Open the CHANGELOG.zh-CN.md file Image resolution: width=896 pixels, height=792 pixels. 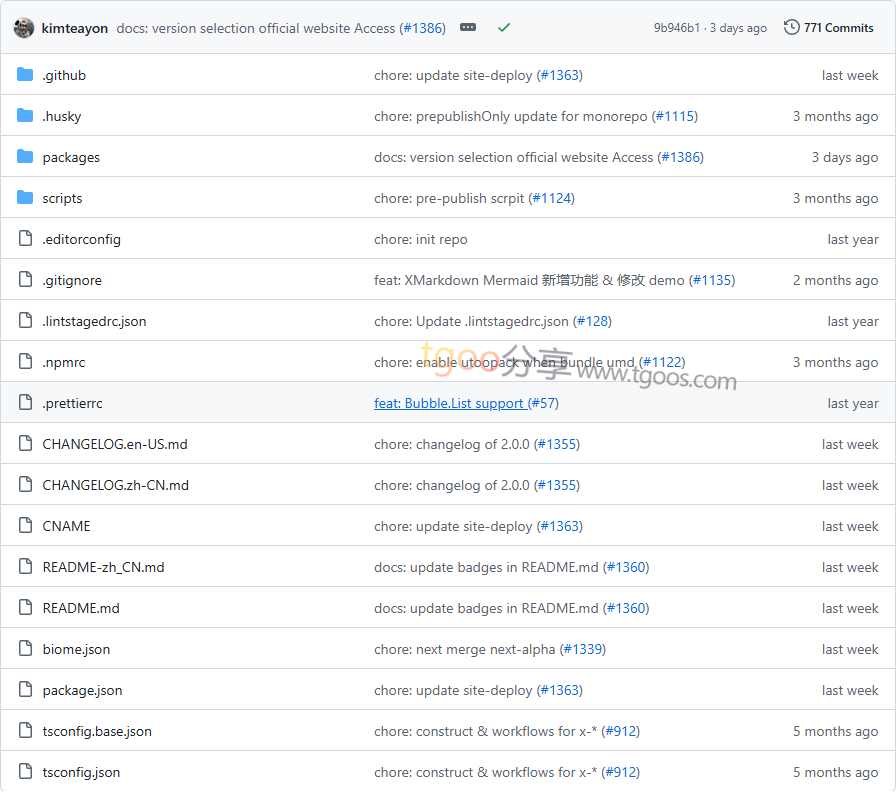coord(115,485)
